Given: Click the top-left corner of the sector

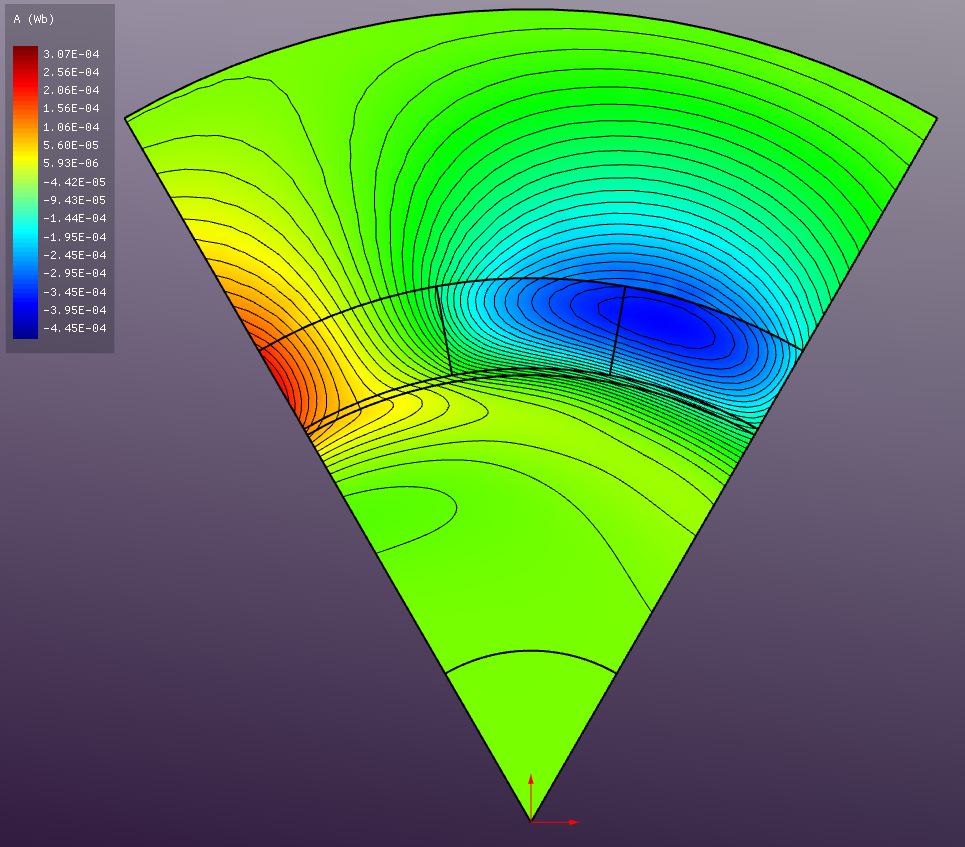Looking at the screenshot, I should coord(126,118).
